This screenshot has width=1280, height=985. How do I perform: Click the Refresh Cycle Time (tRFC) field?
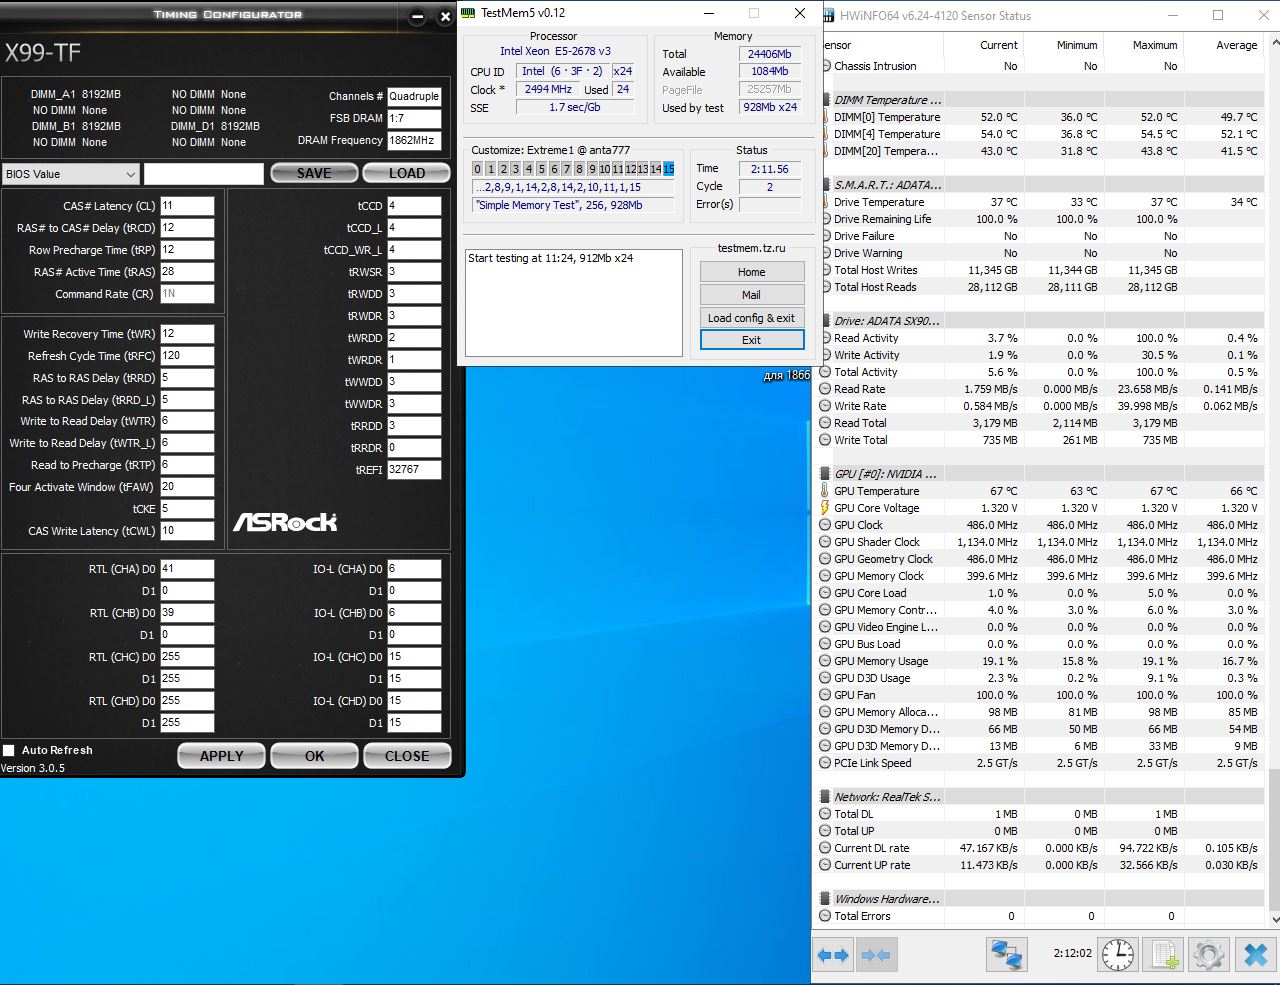click(187, 356)
